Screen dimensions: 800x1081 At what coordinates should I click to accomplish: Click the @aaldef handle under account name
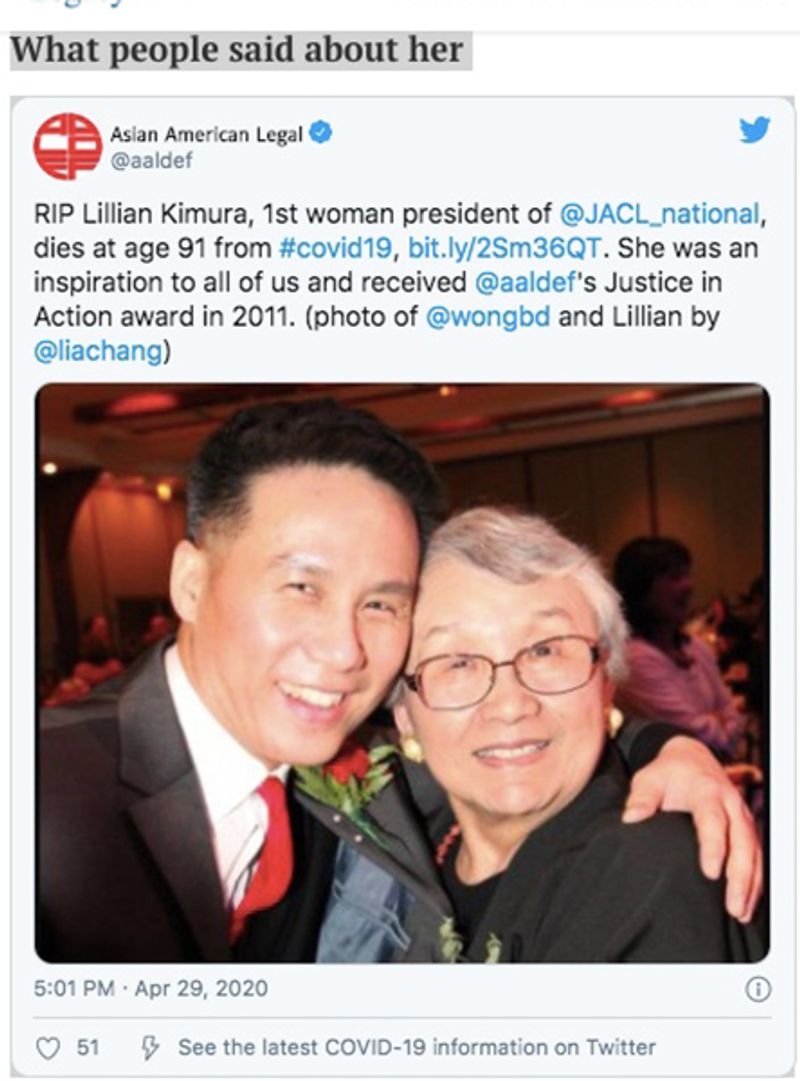tap(151, 161)
